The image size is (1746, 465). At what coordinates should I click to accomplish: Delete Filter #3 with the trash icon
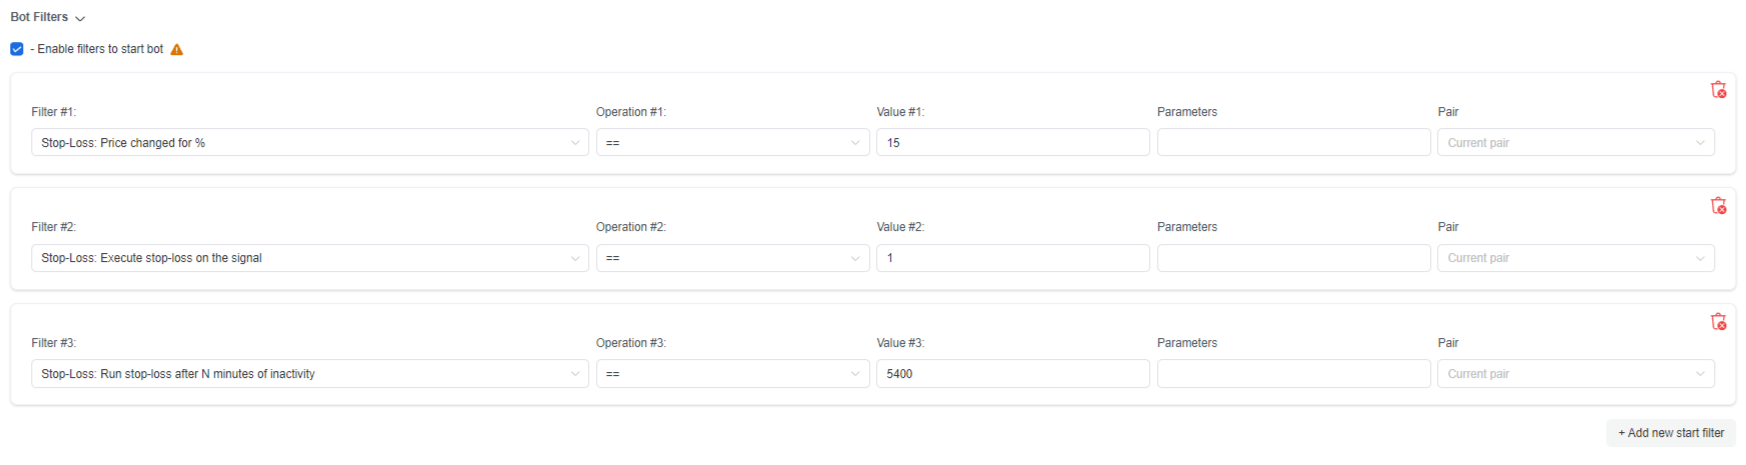point(1718,322)
